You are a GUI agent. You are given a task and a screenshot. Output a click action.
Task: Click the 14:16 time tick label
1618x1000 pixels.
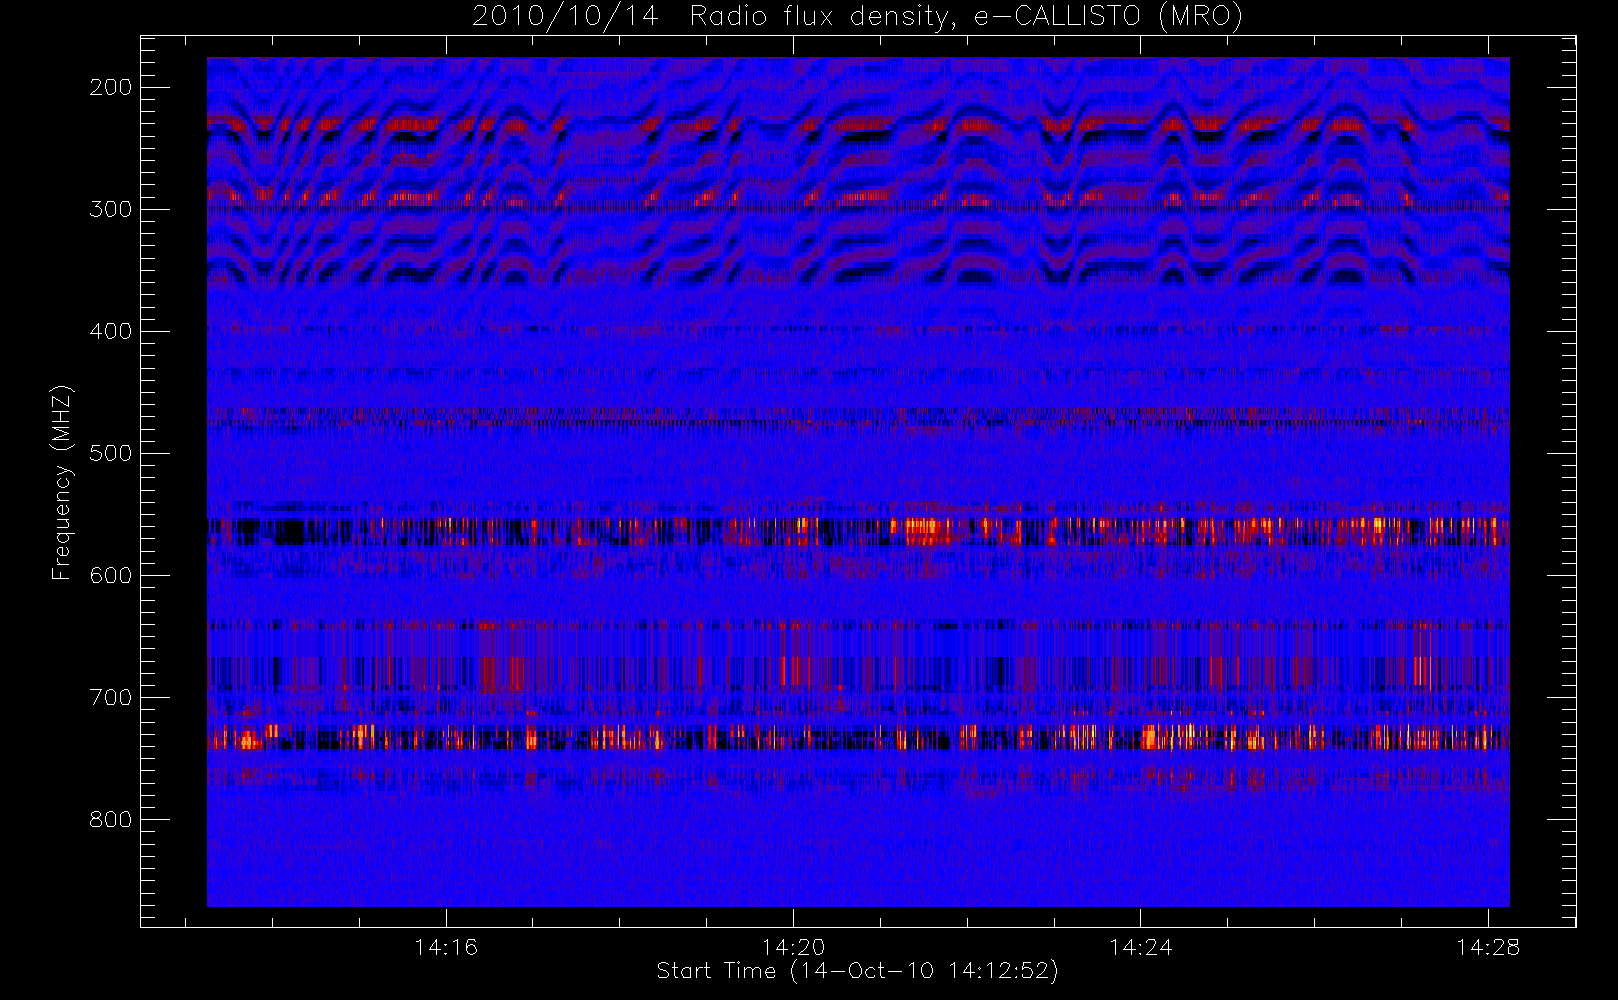(446, 947)
